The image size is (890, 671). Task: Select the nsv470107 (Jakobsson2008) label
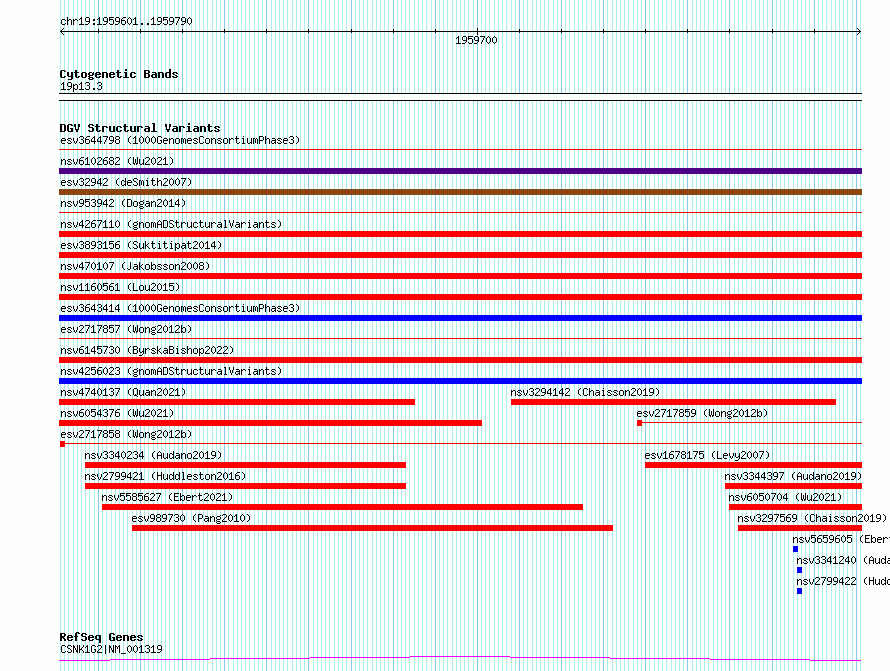pos(135,266)
